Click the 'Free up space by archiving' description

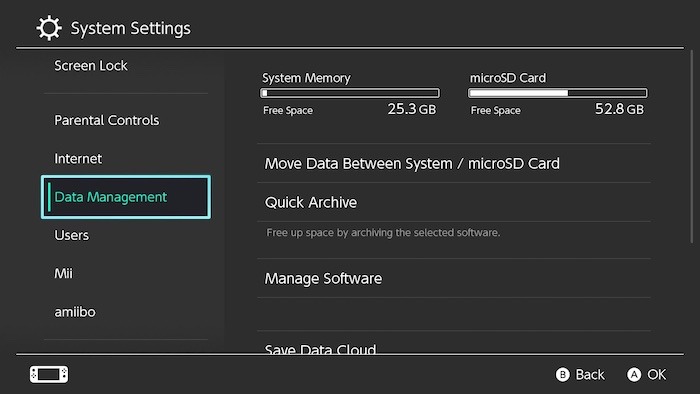[x=383, y=232]
